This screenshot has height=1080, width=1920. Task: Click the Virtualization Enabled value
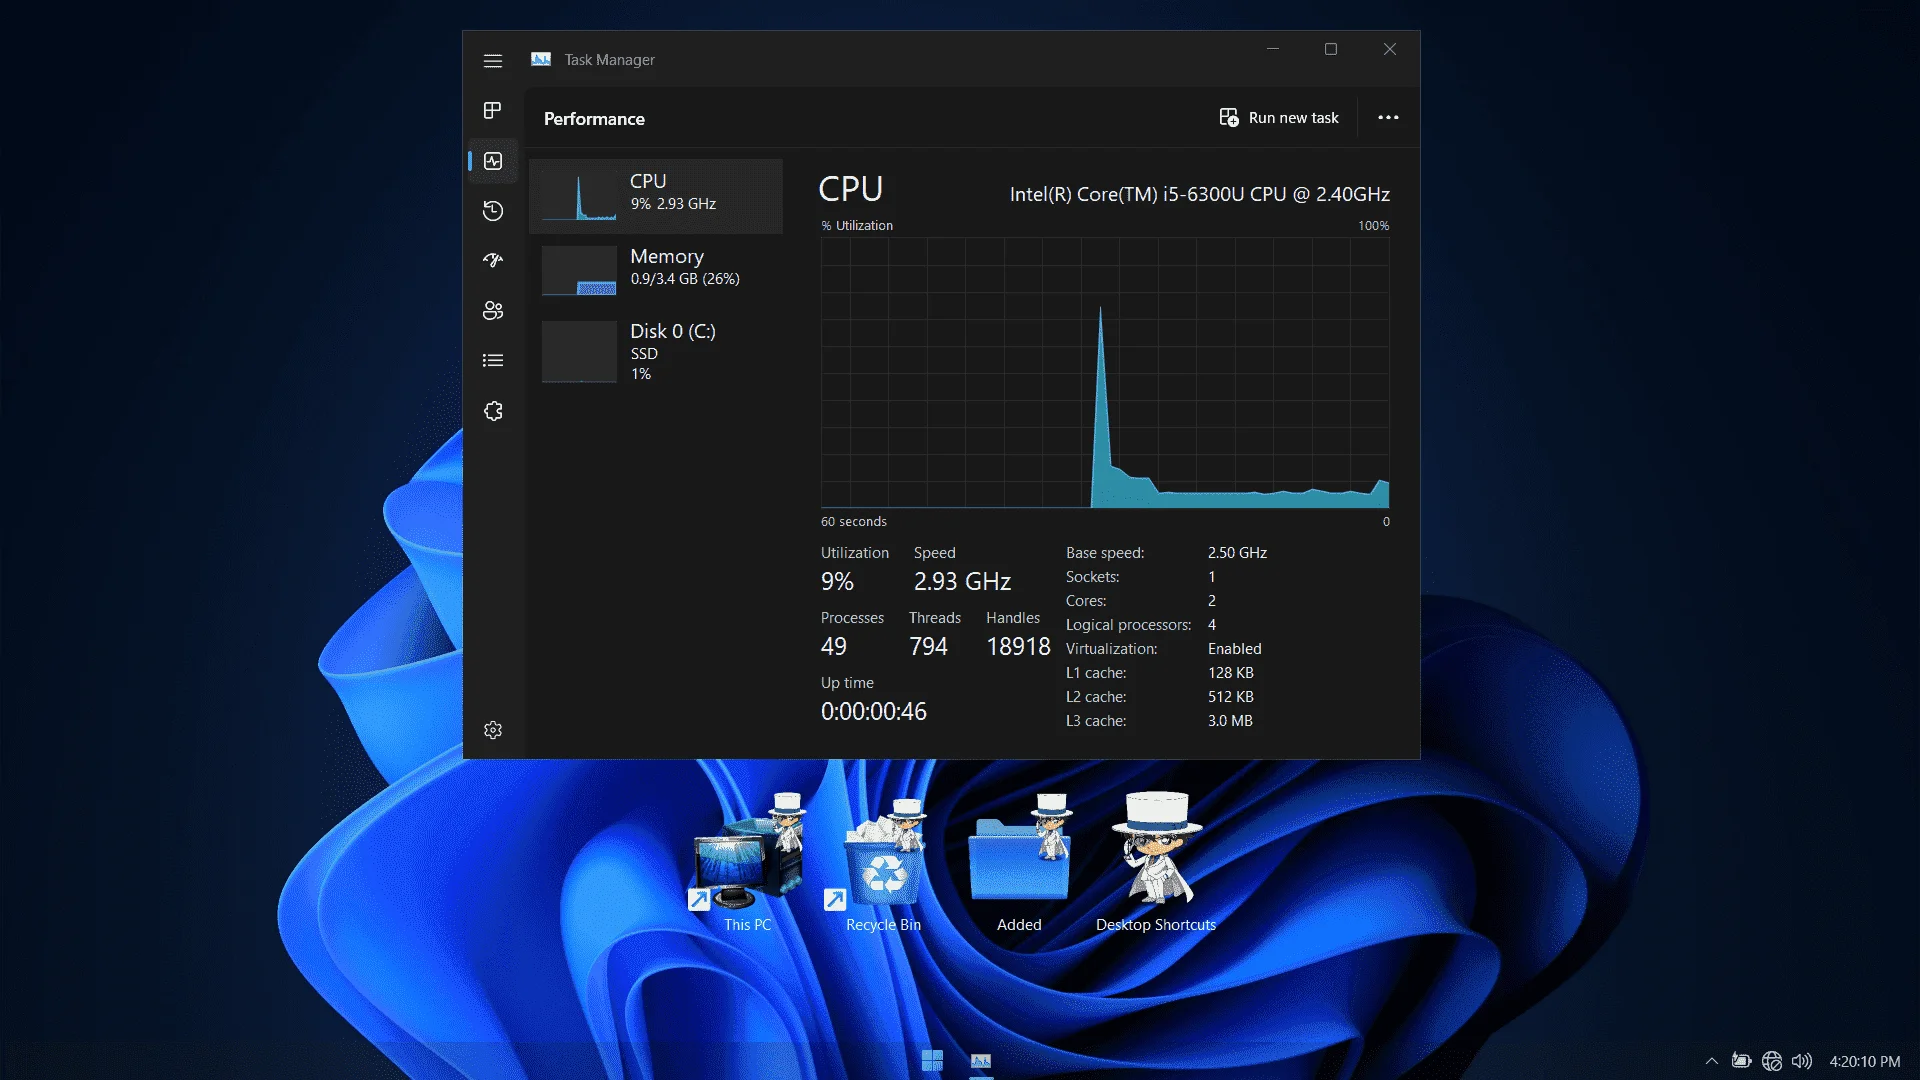(x=1234, y=649)
